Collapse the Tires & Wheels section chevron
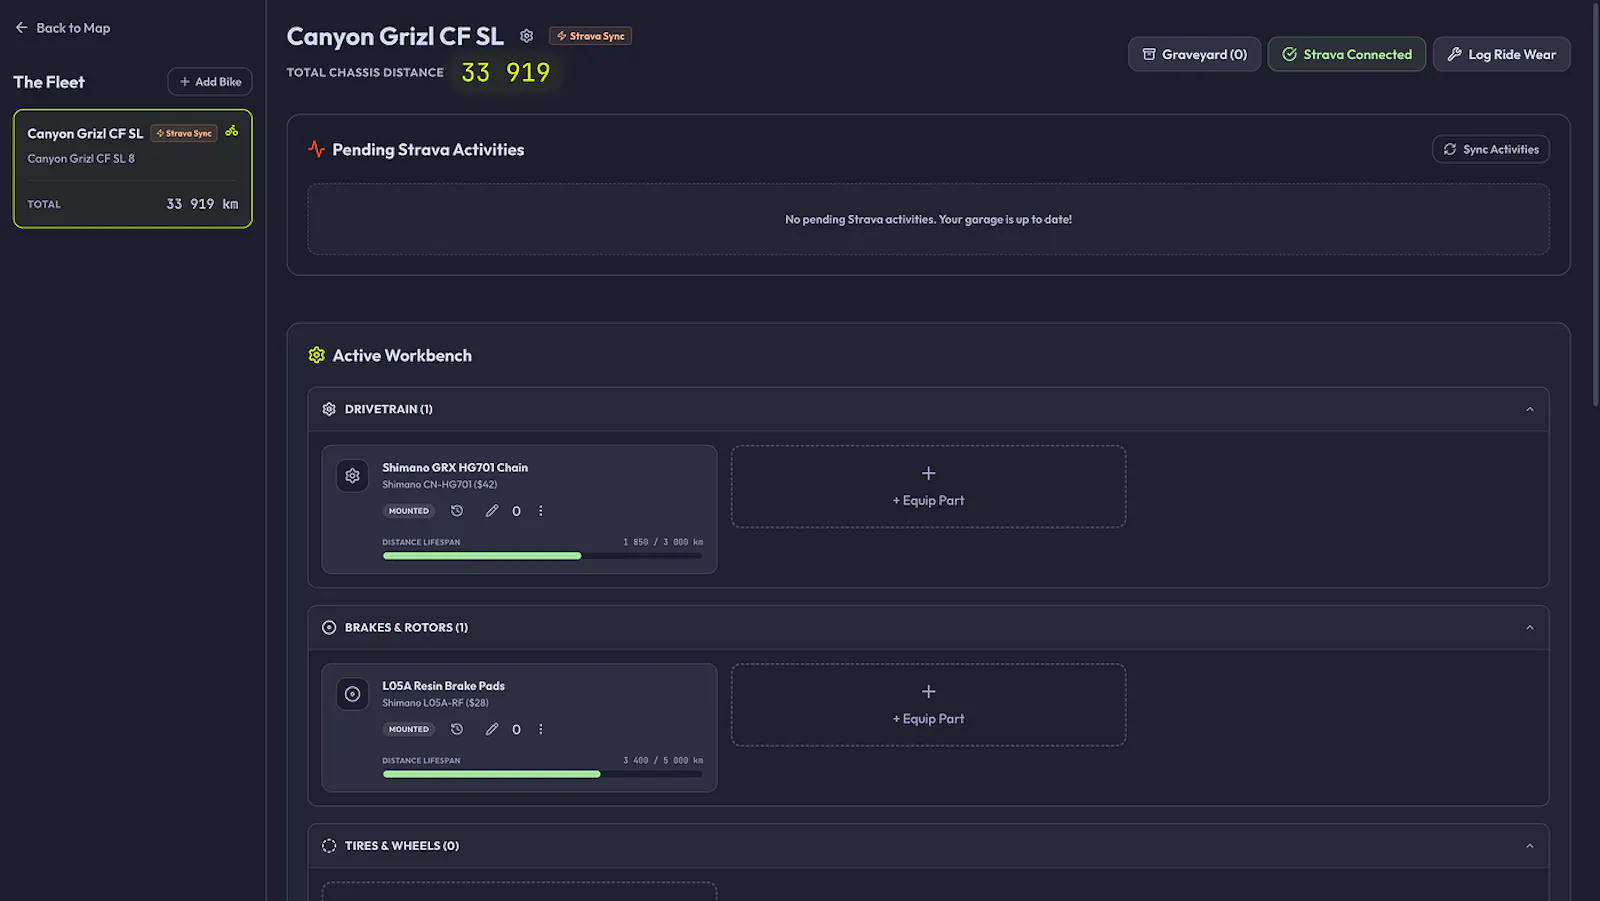 tap(1529, 846)
